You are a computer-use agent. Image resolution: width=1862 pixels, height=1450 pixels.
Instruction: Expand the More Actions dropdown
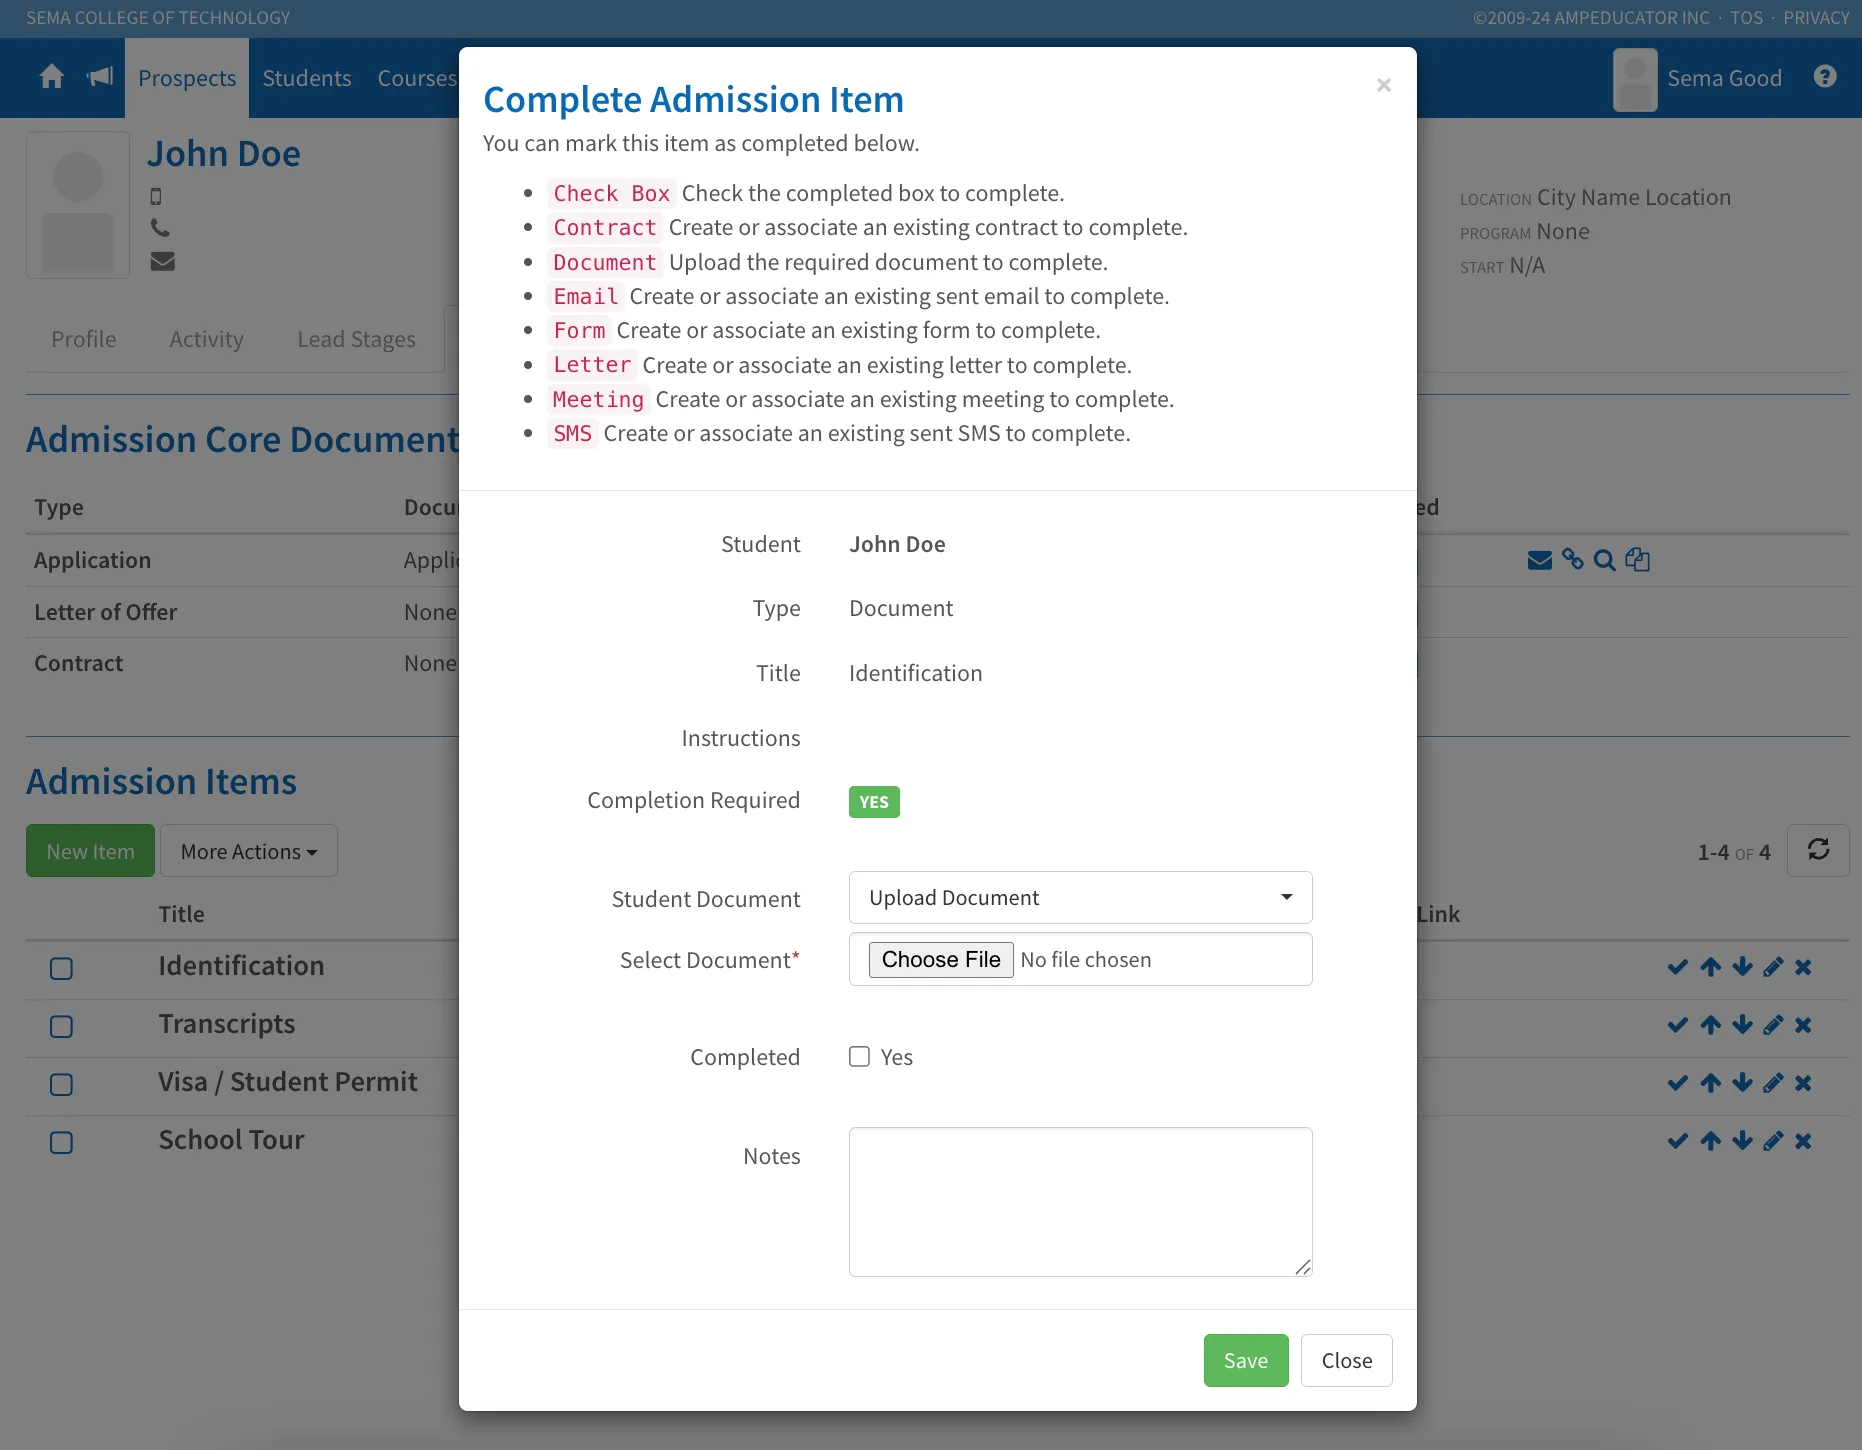tap(249, 851)
